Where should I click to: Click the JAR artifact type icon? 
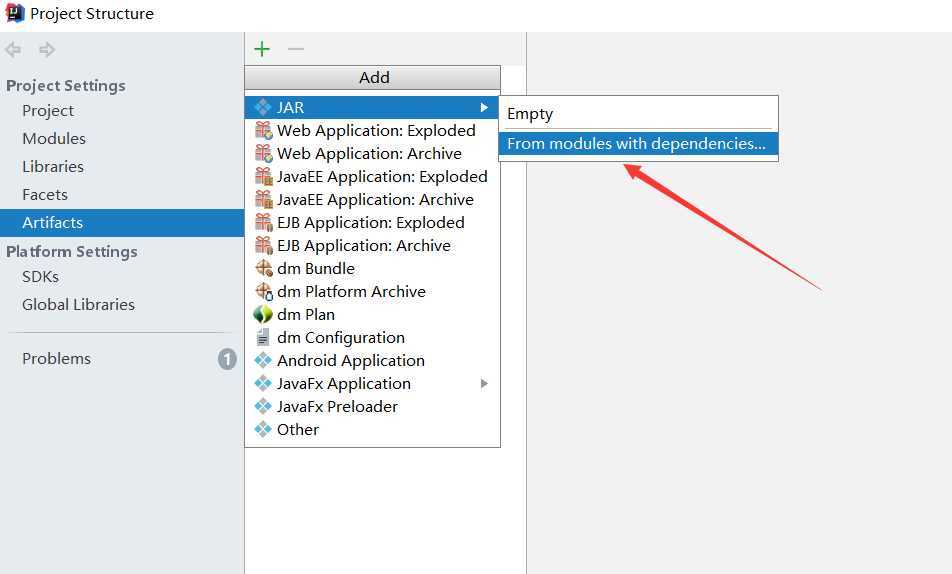click(x=263, y=108)
